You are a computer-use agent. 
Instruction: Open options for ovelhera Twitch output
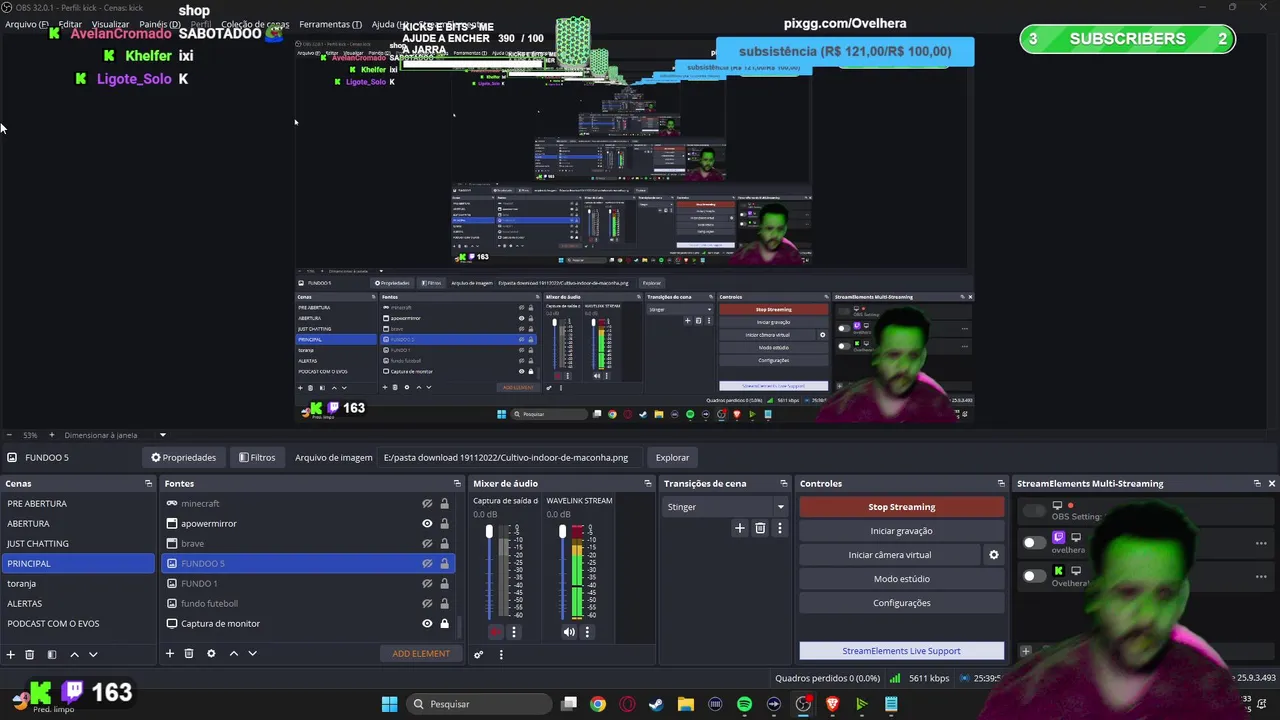[1261, 543]
